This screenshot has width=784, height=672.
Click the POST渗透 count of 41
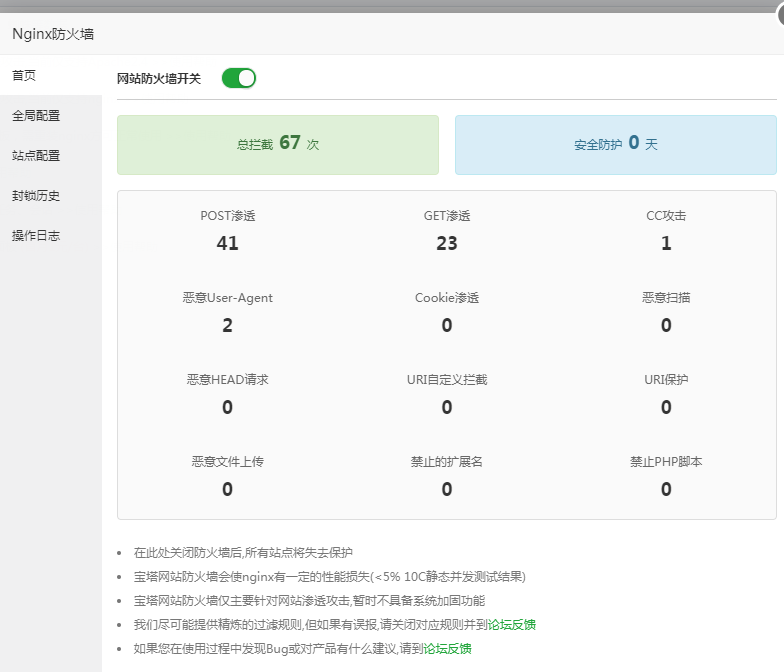227,243
